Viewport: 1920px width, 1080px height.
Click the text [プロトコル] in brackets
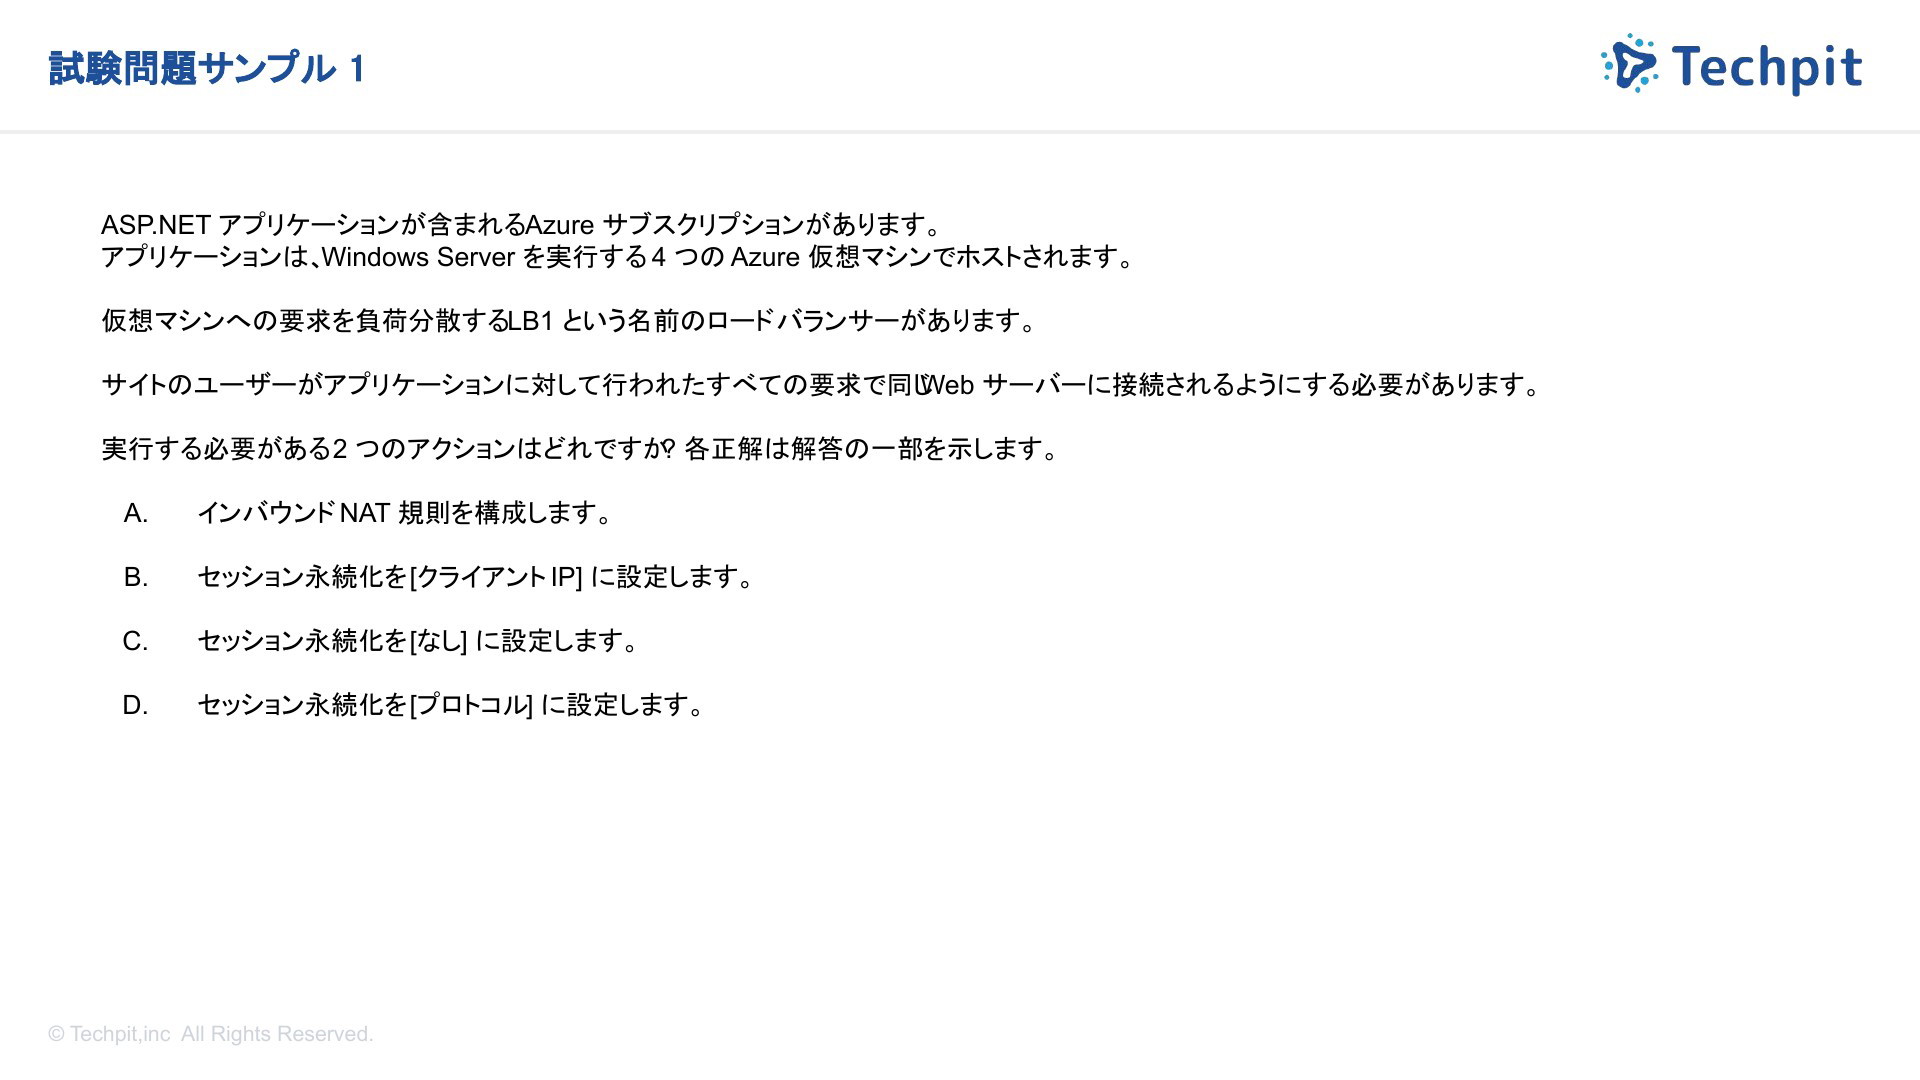point(472,705)
